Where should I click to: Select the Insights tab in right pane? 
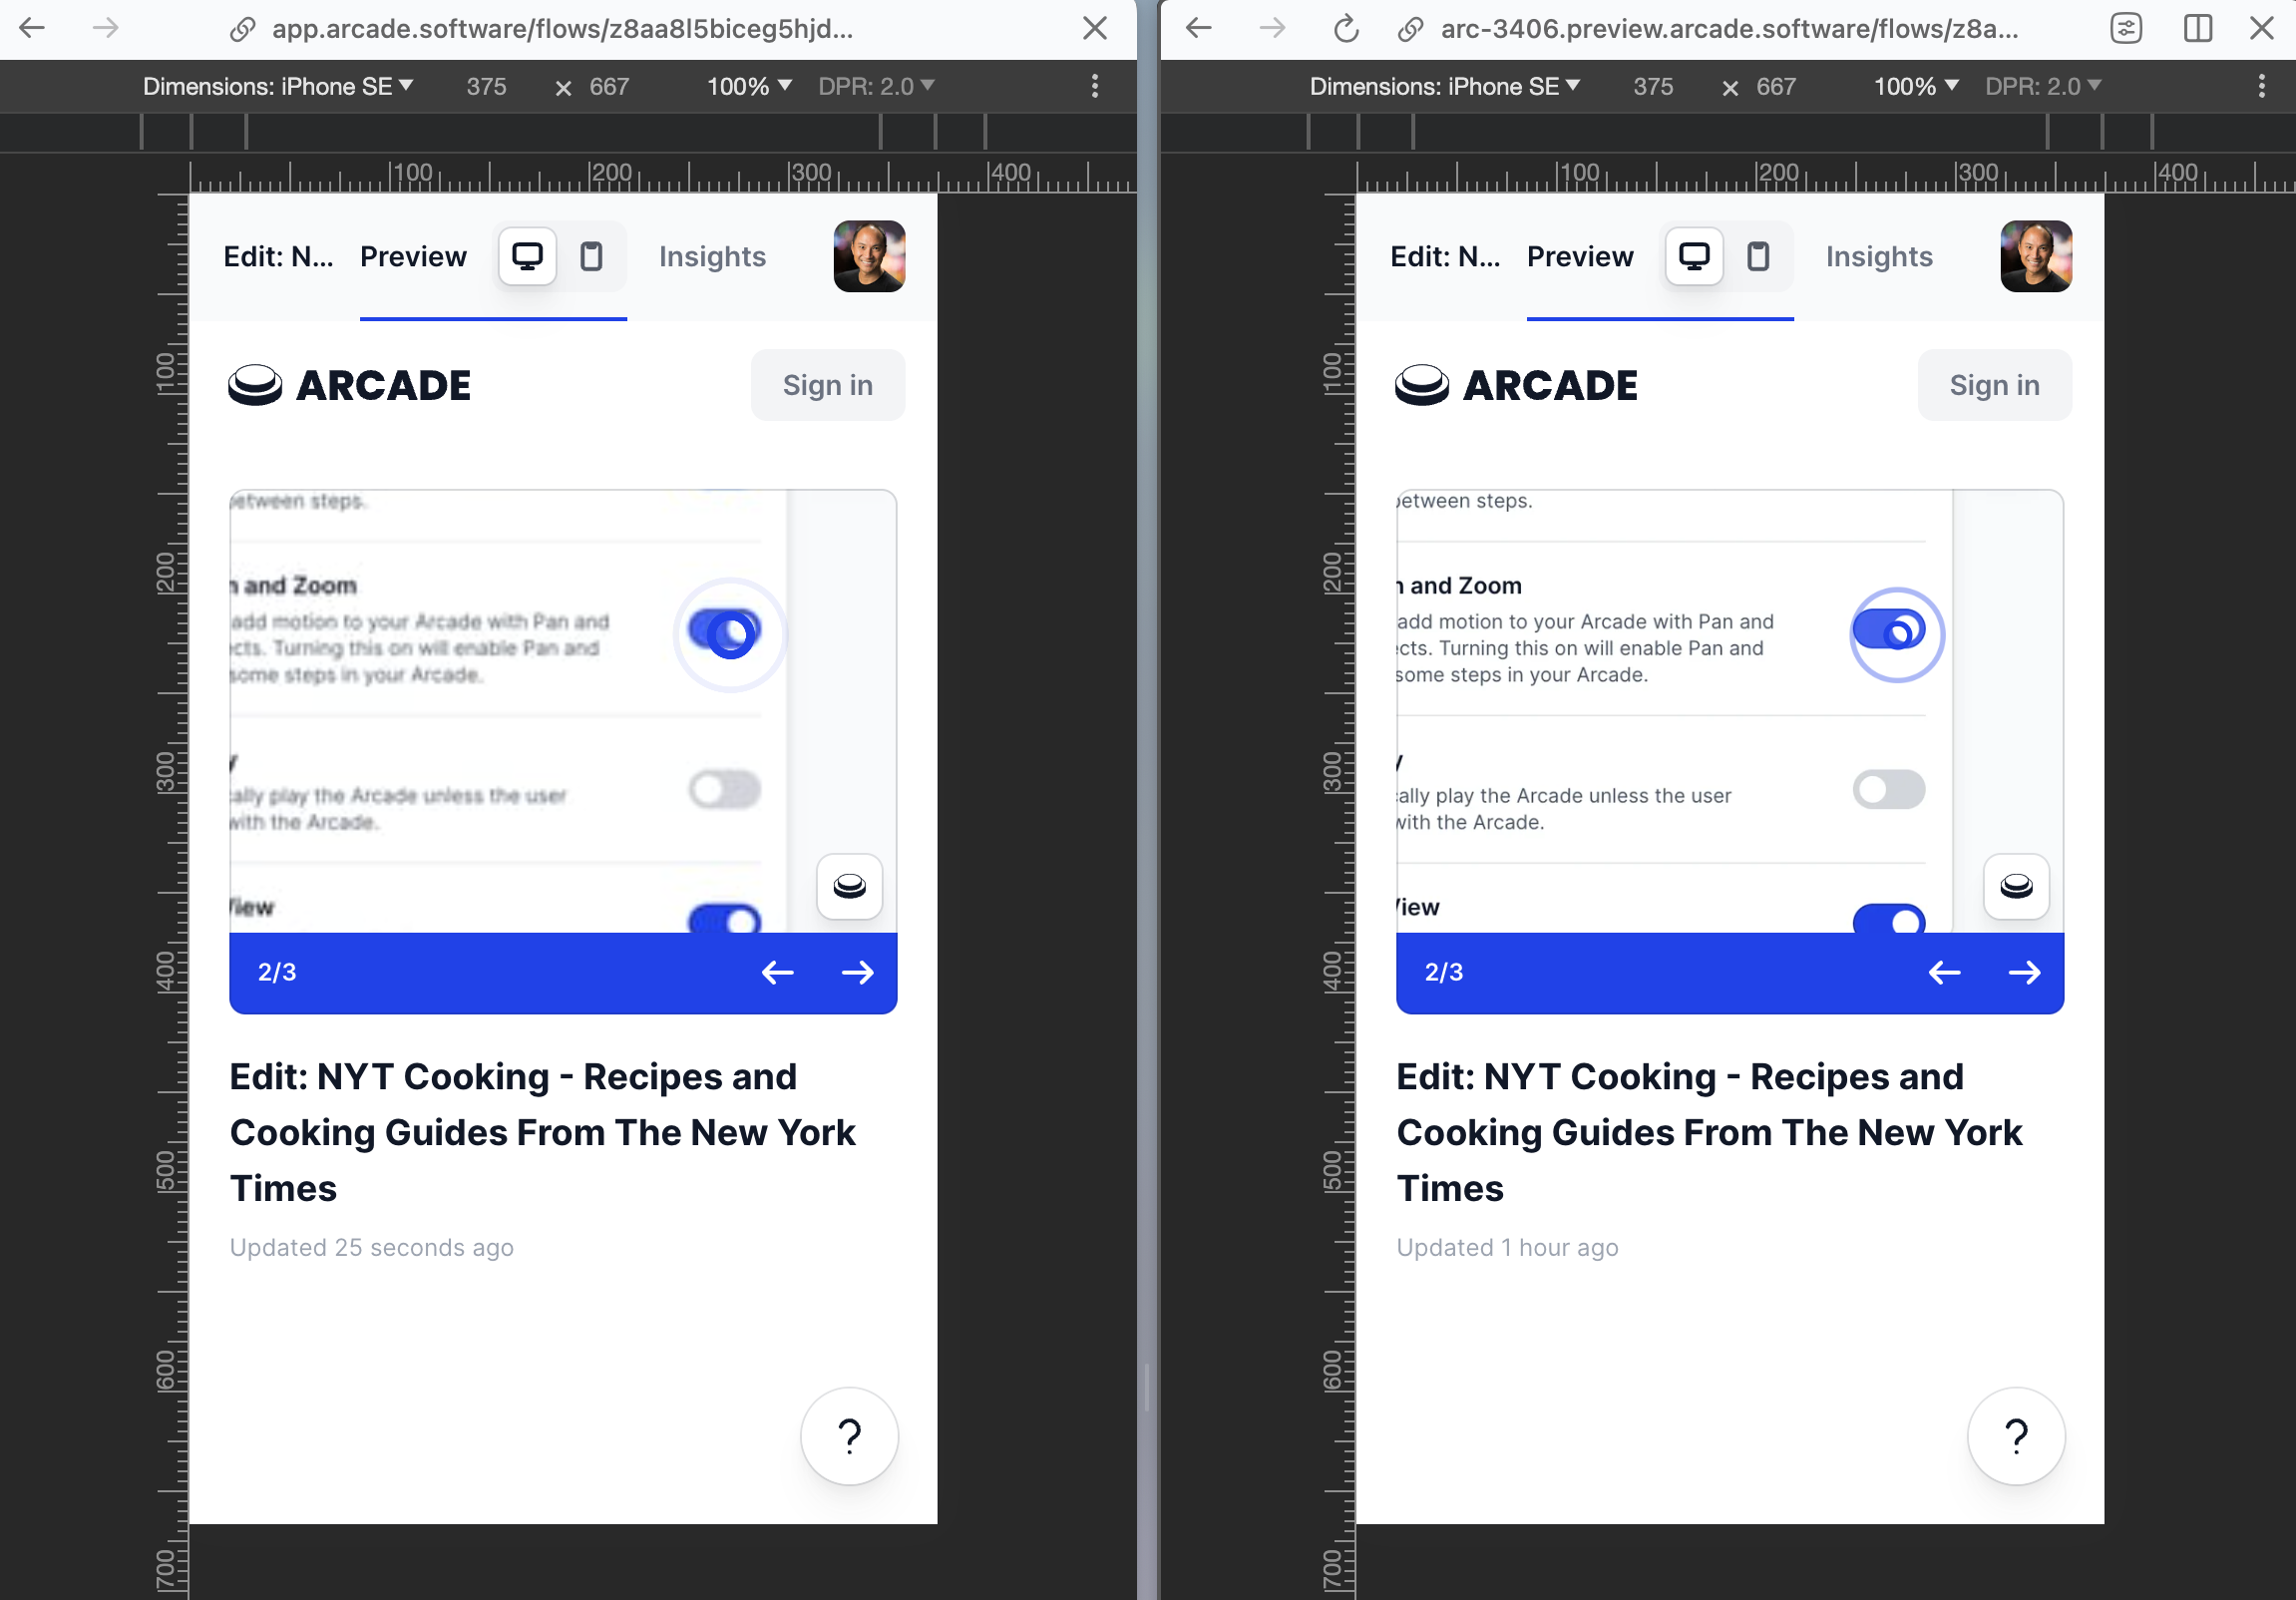coord(1879,257)
